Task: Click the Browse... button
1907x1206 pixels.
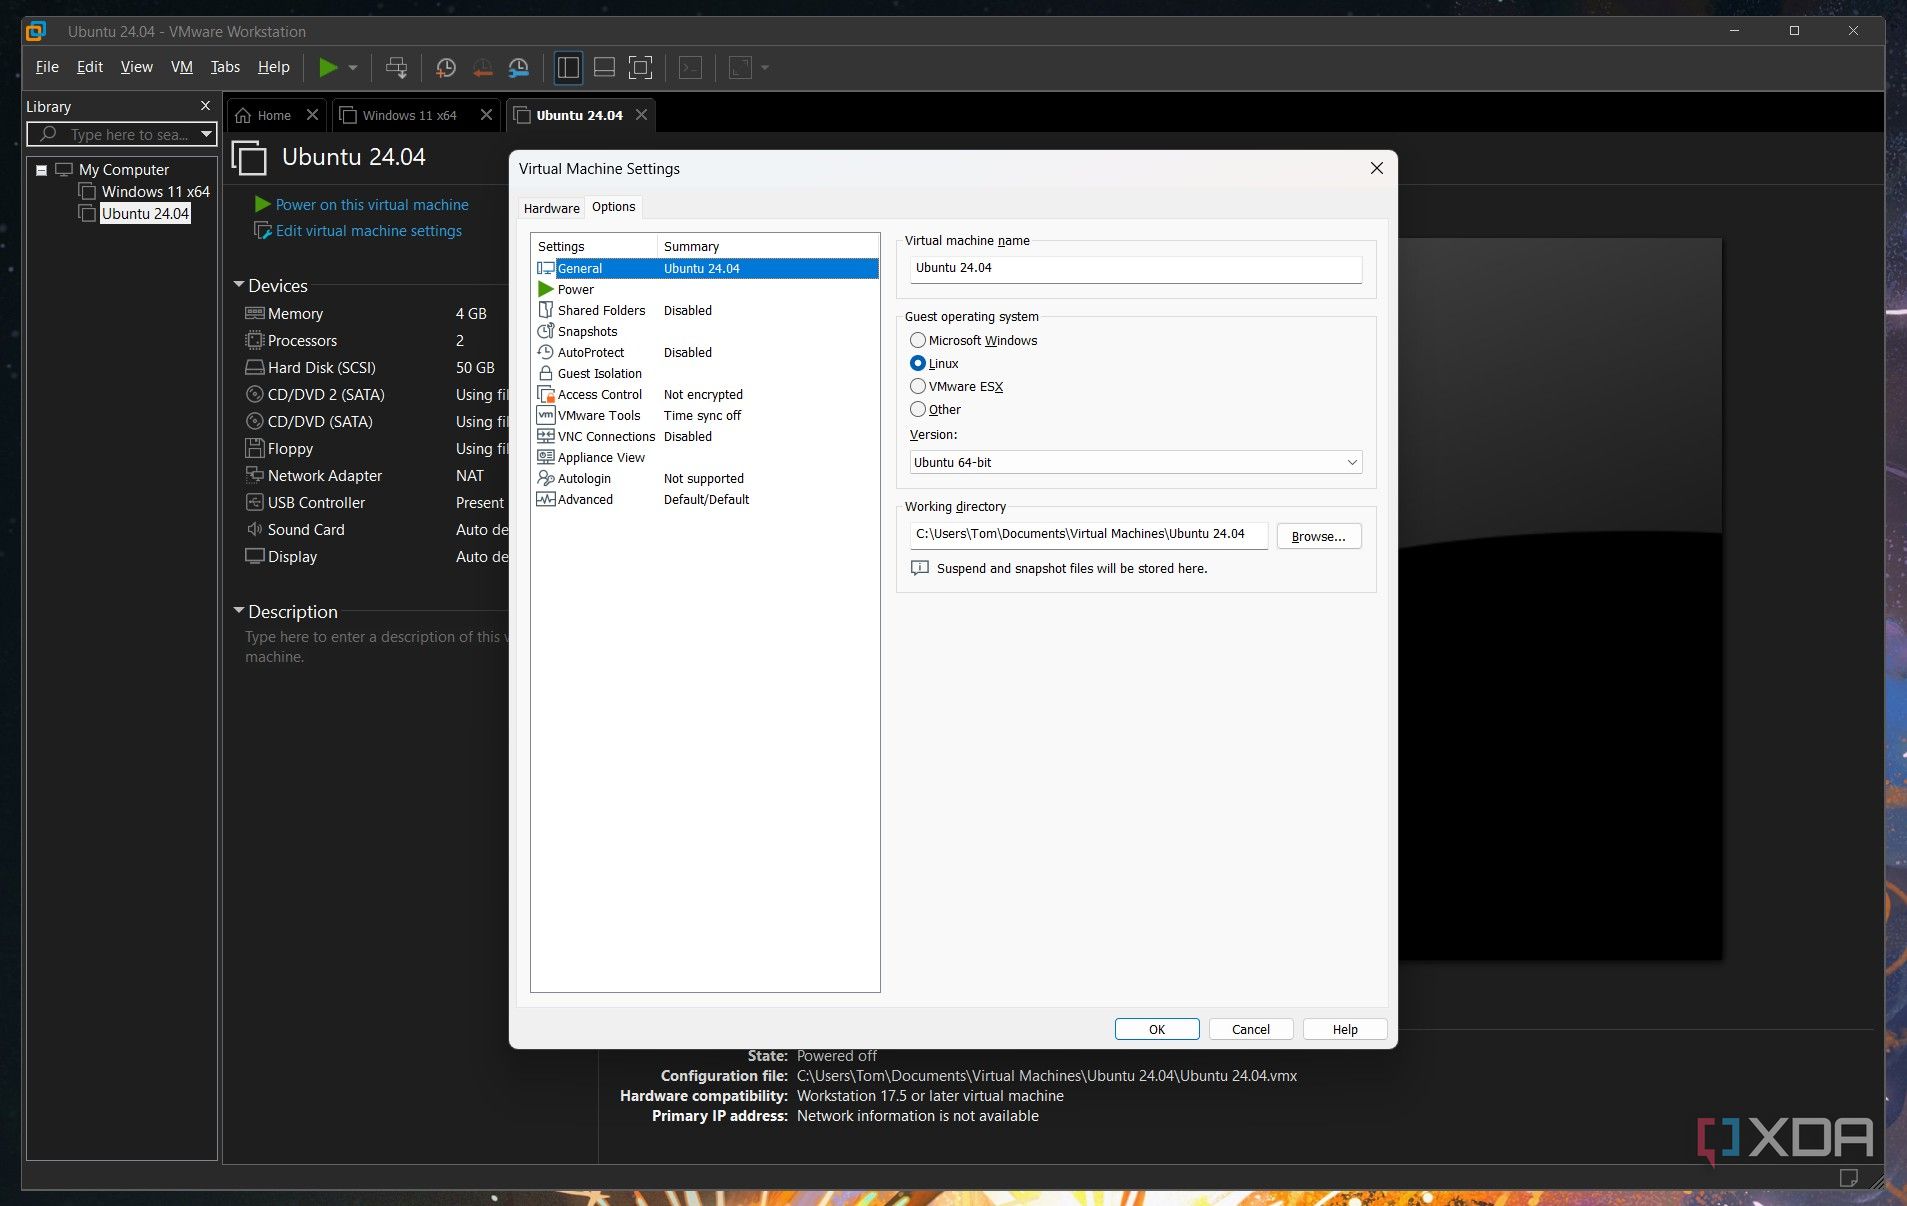Action: tap(1318, 537)
